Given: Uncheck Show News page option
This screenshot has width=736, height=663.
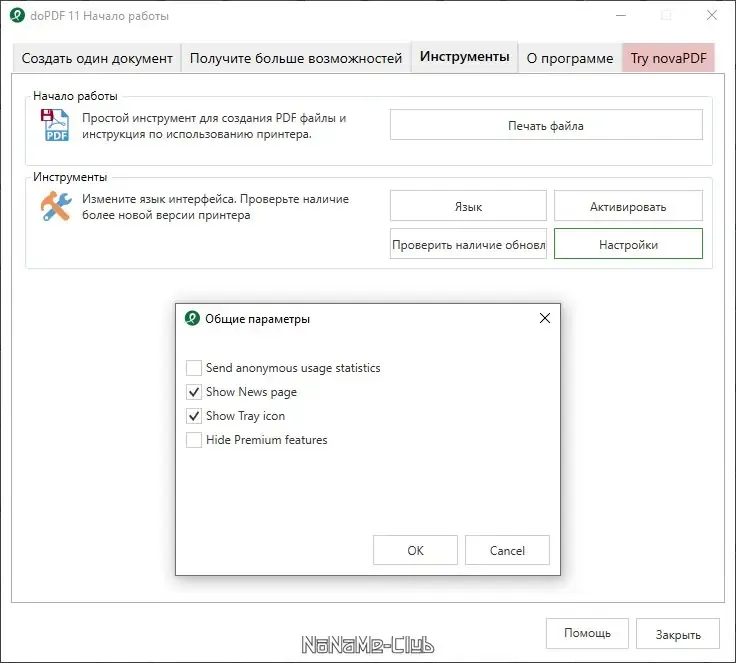Looking at the screenshot, I should point(194,392).
